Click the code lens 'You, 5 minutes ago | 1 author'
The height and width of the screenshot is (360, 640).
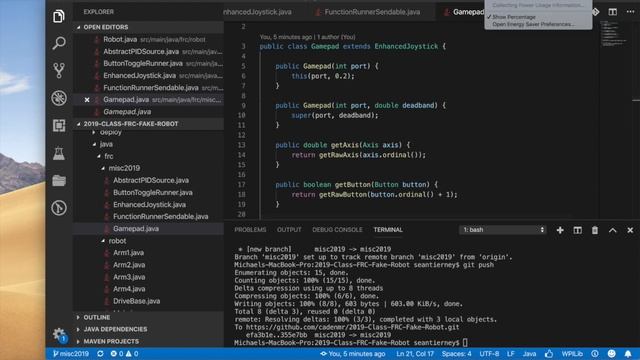pyautogui.click(x=307, y=37)
